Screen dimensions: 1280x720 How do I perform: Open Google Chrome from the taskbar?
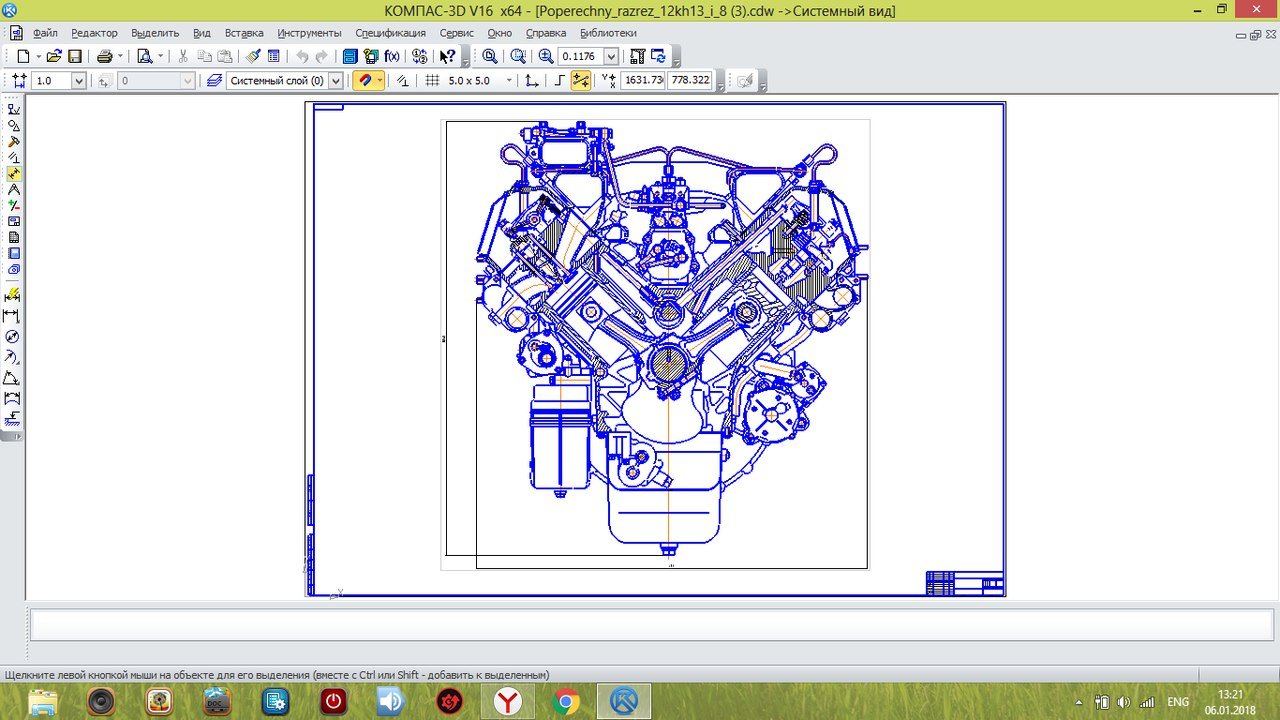point(566,702)
